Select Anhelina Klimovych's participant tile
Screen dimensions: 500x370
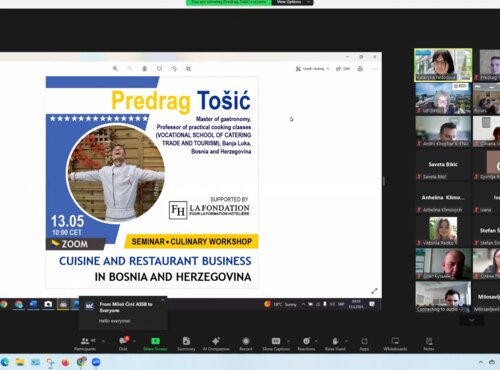point(443,198)
